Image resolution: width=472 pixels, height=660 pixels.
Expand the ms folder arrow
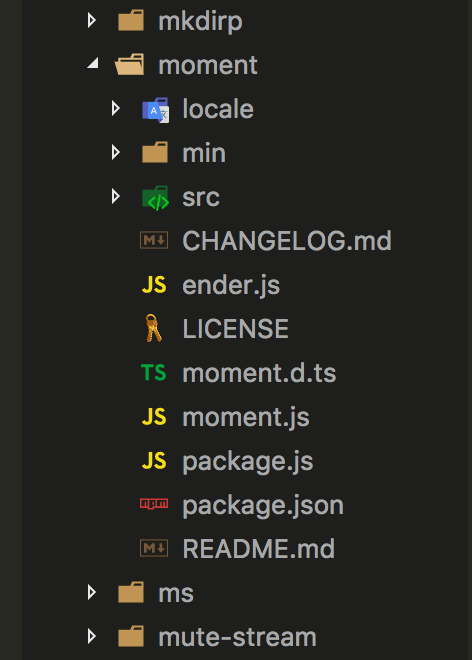91,592
